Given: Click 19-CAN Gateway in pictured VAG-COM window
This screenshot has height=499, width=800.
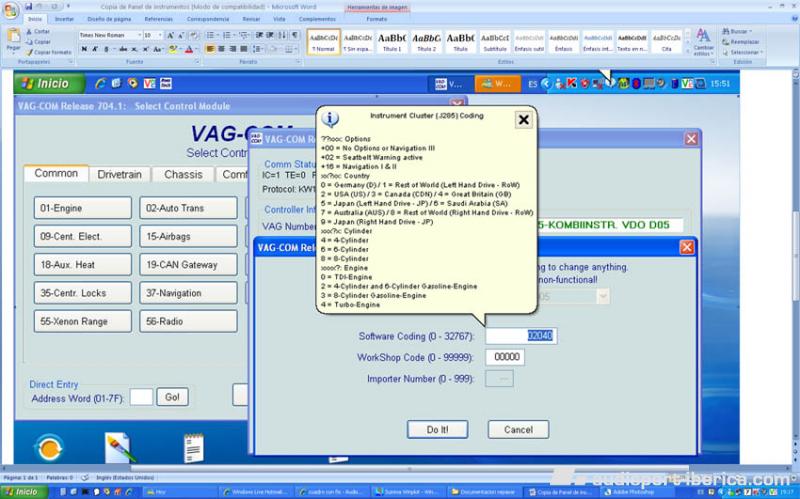Looking at the screenshot, I should coord(188,264).
